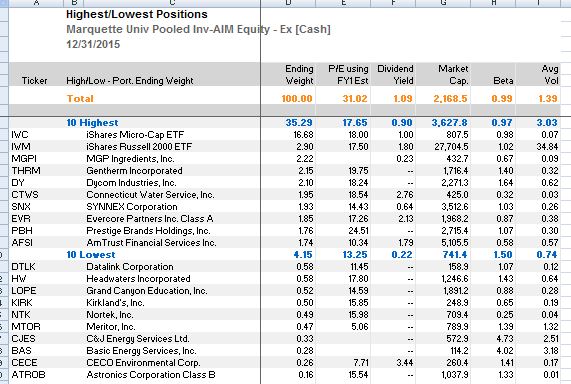Viewport: 571px width, 384px height.
Task: Click 'Datalink Corporation' cell
Action: tap(130, 267)
